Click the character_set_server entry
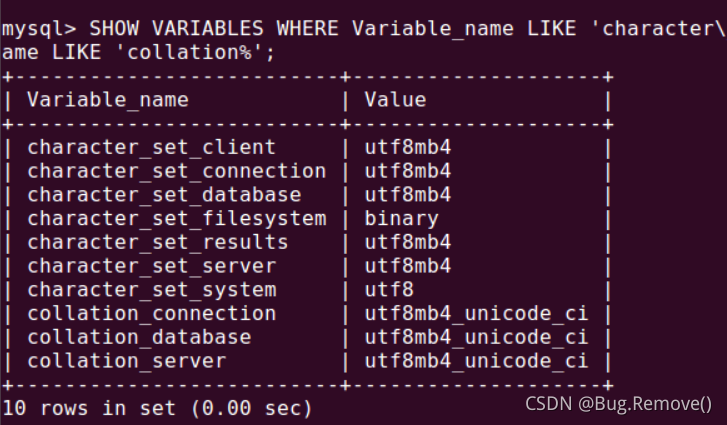The height and width of the screenshot is (425, 727). pyautogui.click(x=151, y=266)
